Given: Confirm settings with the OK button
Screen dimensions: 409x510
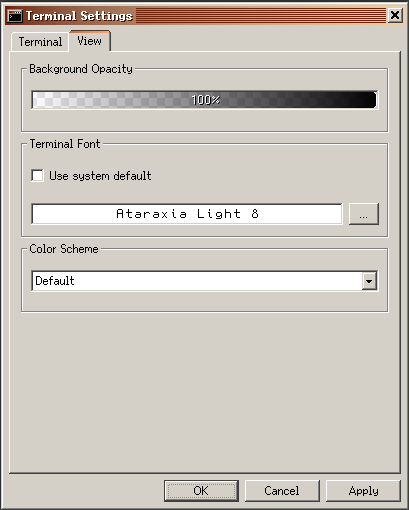Looking at the screenshot, I should pos(201,491).
